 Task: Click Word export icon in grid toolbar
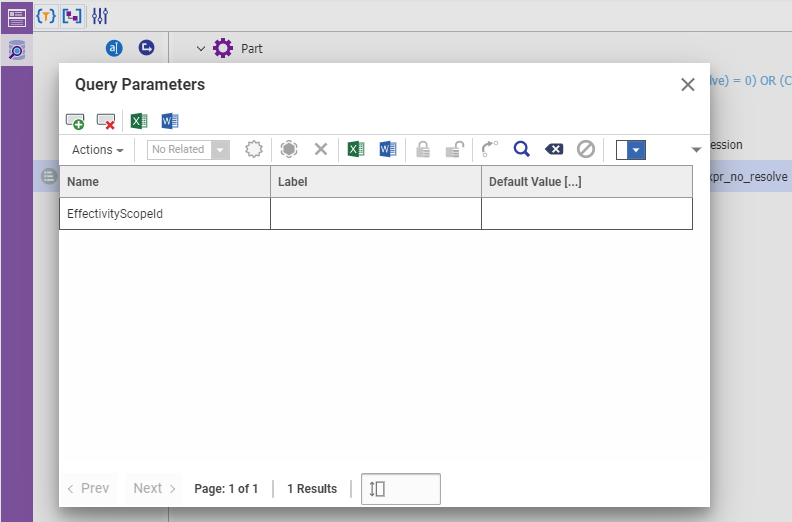tap(387, 149)
